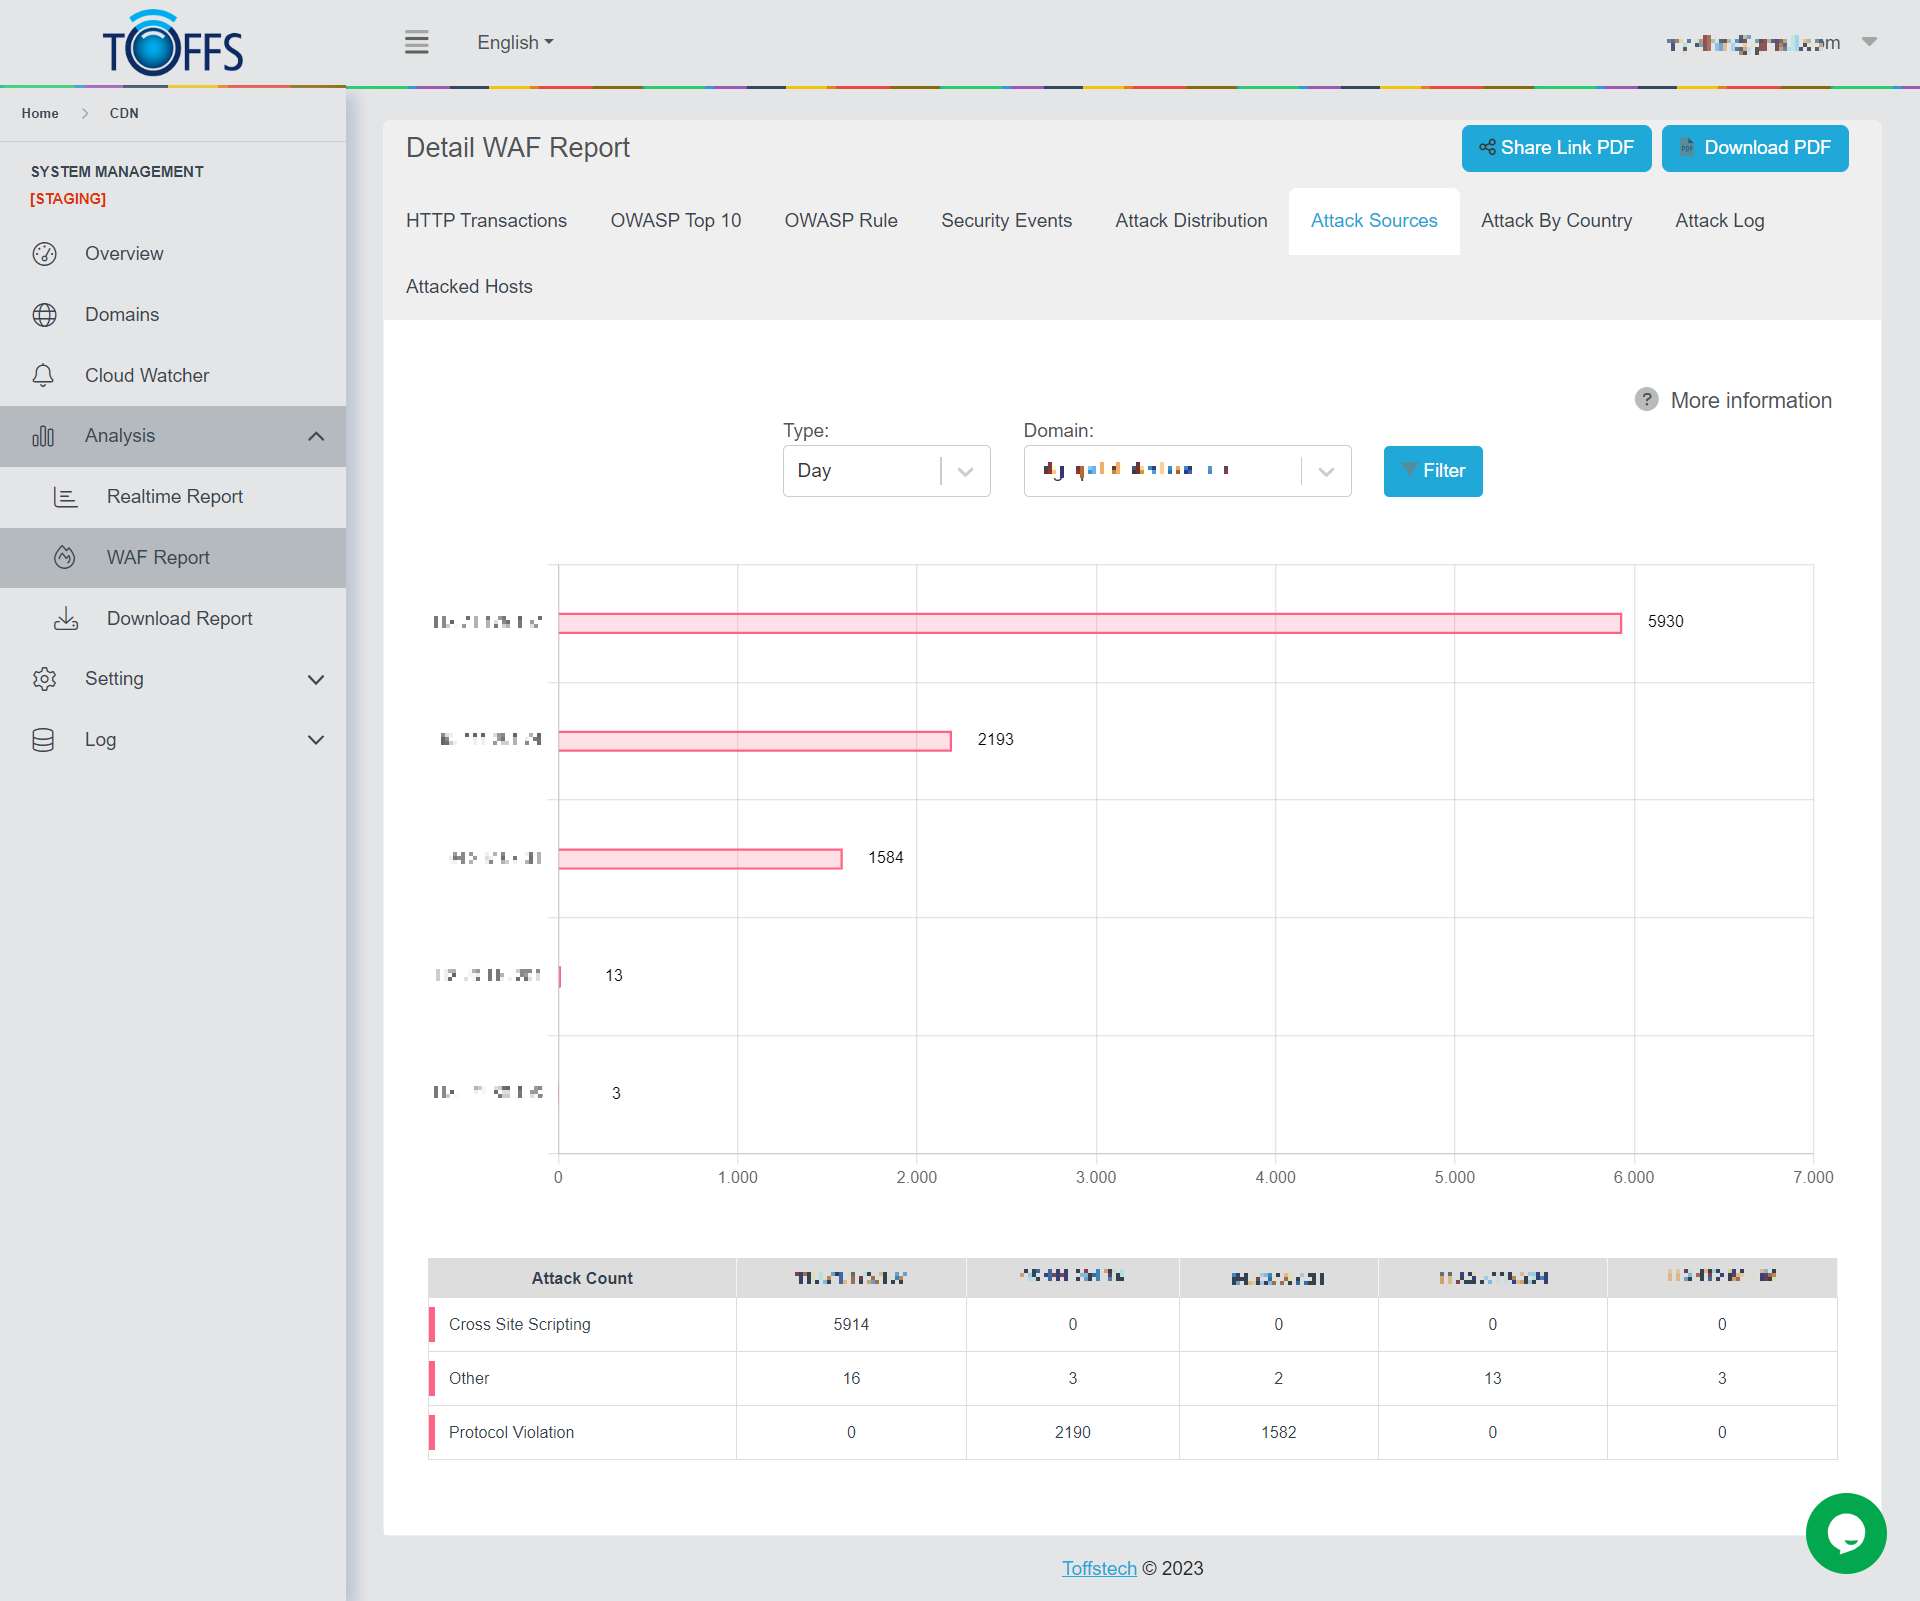Click the Log database icon
The width and height of the screenshot is (1920, 1601).
point(44,740)
